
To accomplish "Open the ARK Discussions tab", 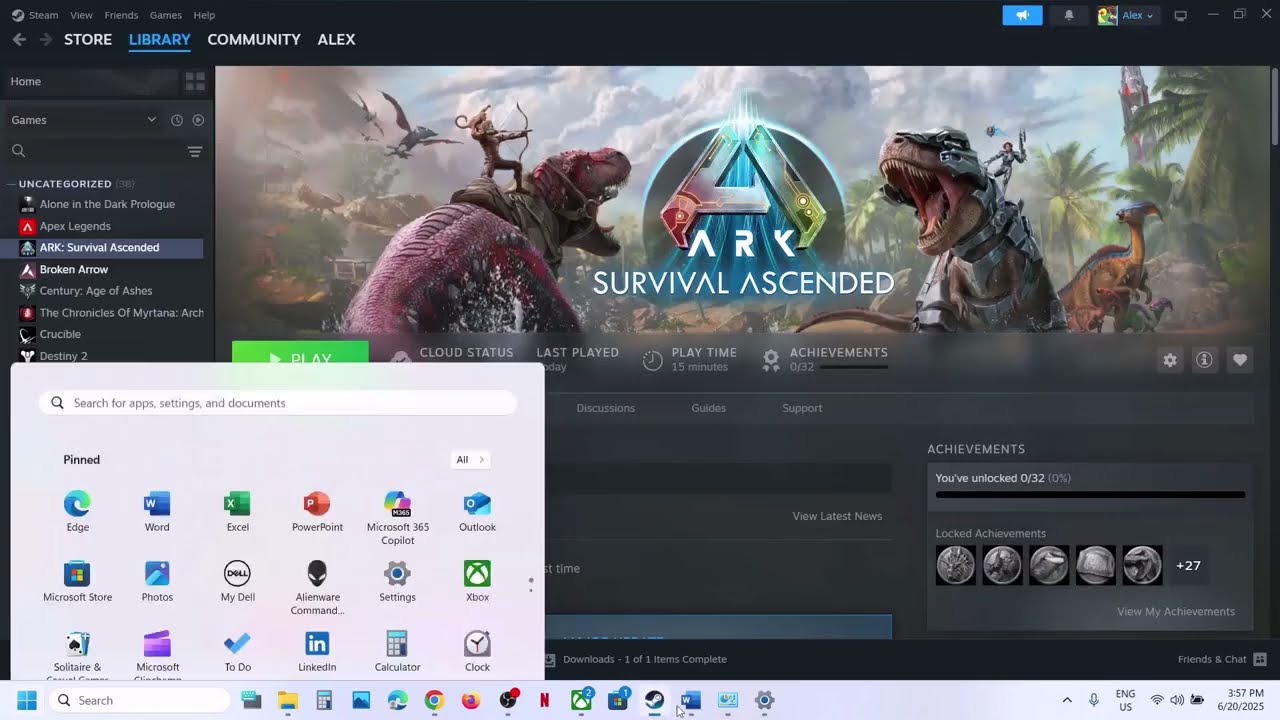I will pos(605,408).
